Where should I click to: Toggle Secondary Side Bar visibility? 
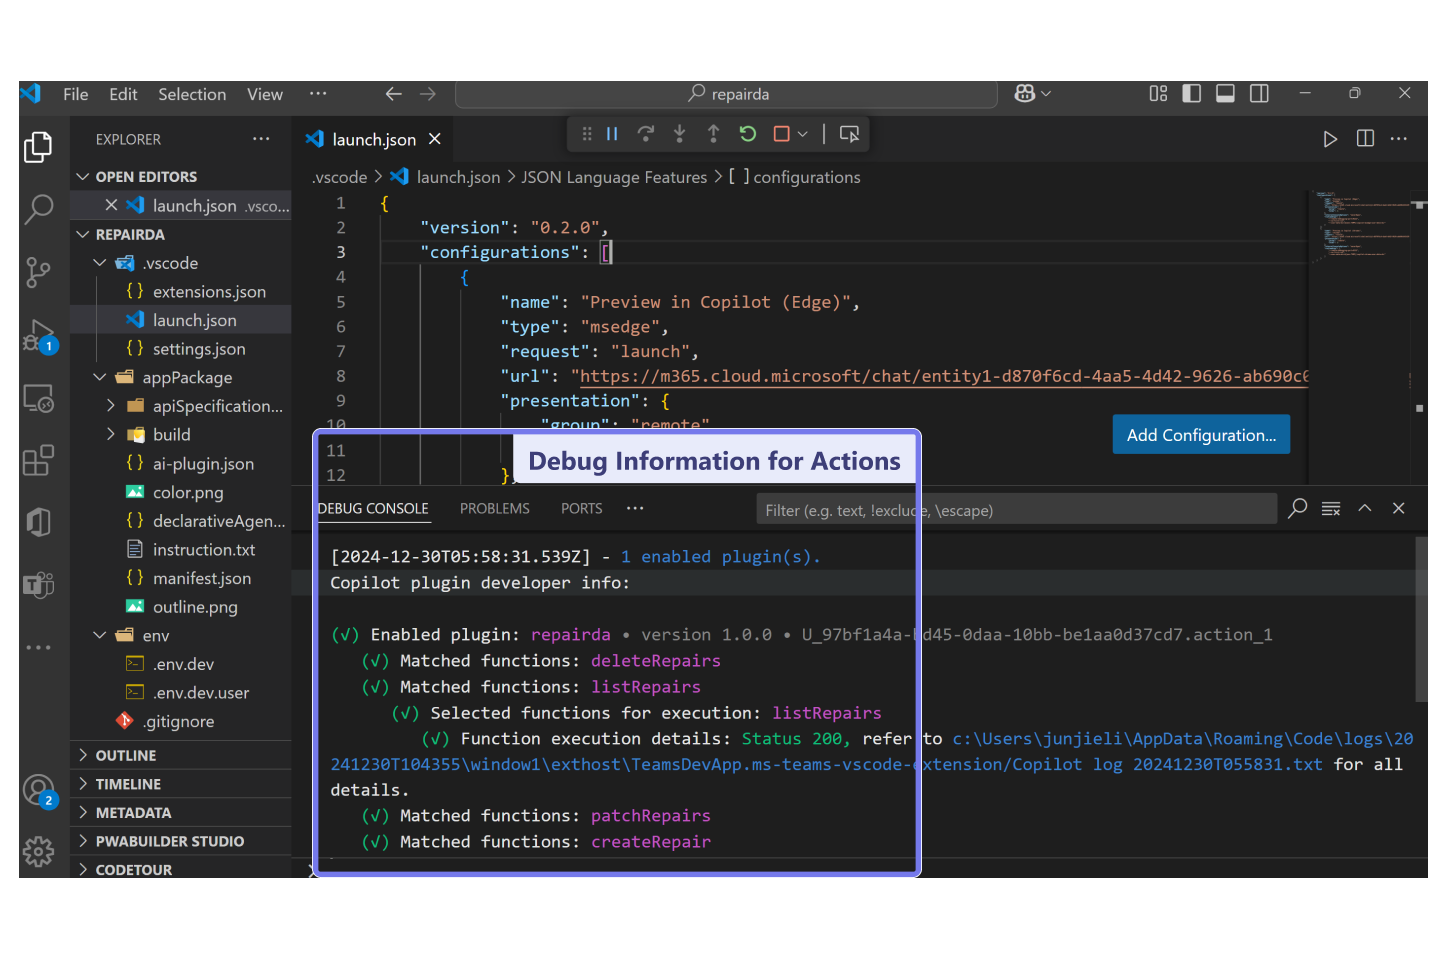coord(1259,93)
